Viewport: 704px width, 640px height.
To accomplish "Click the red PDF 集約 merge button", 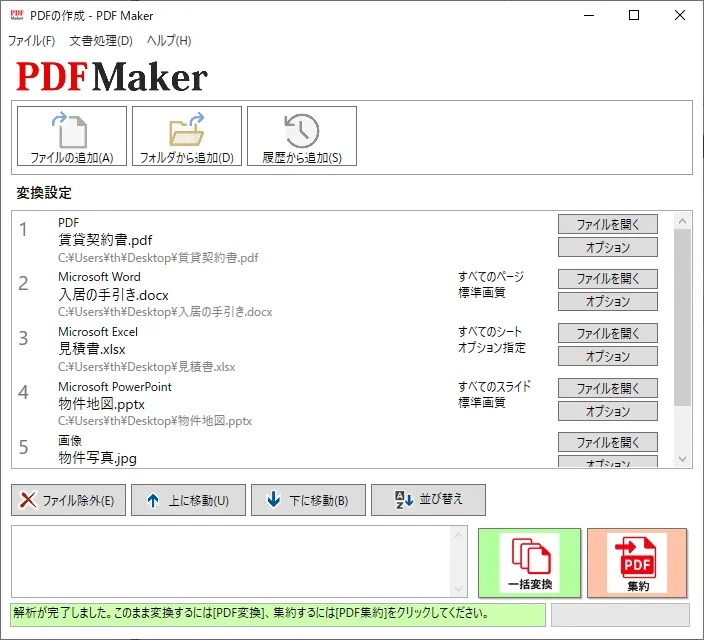I will (x=637, y=563).
